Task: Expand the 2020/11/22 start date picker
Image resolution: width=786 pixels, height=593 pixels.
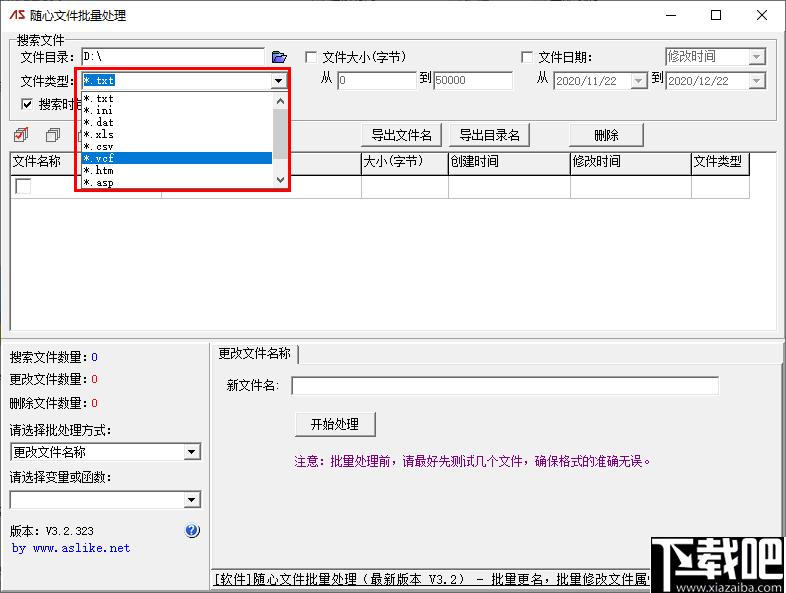Action: 638,81
